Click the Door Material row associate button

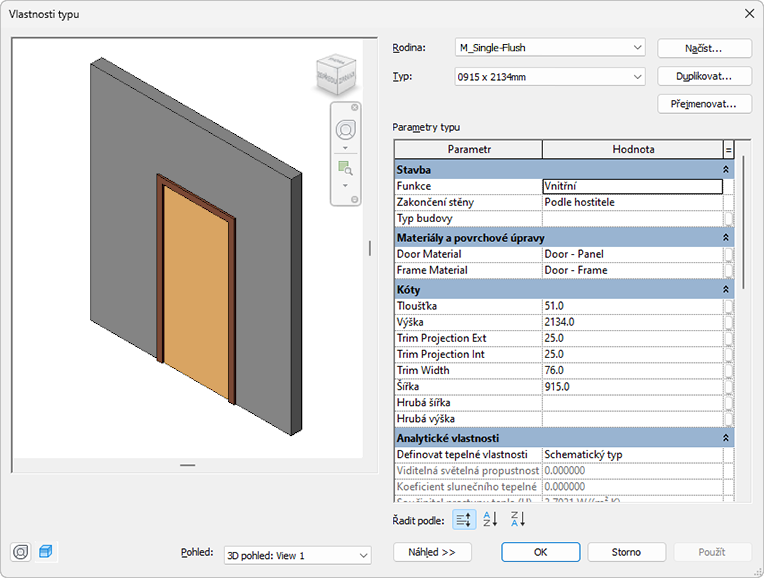click(728, 254)
